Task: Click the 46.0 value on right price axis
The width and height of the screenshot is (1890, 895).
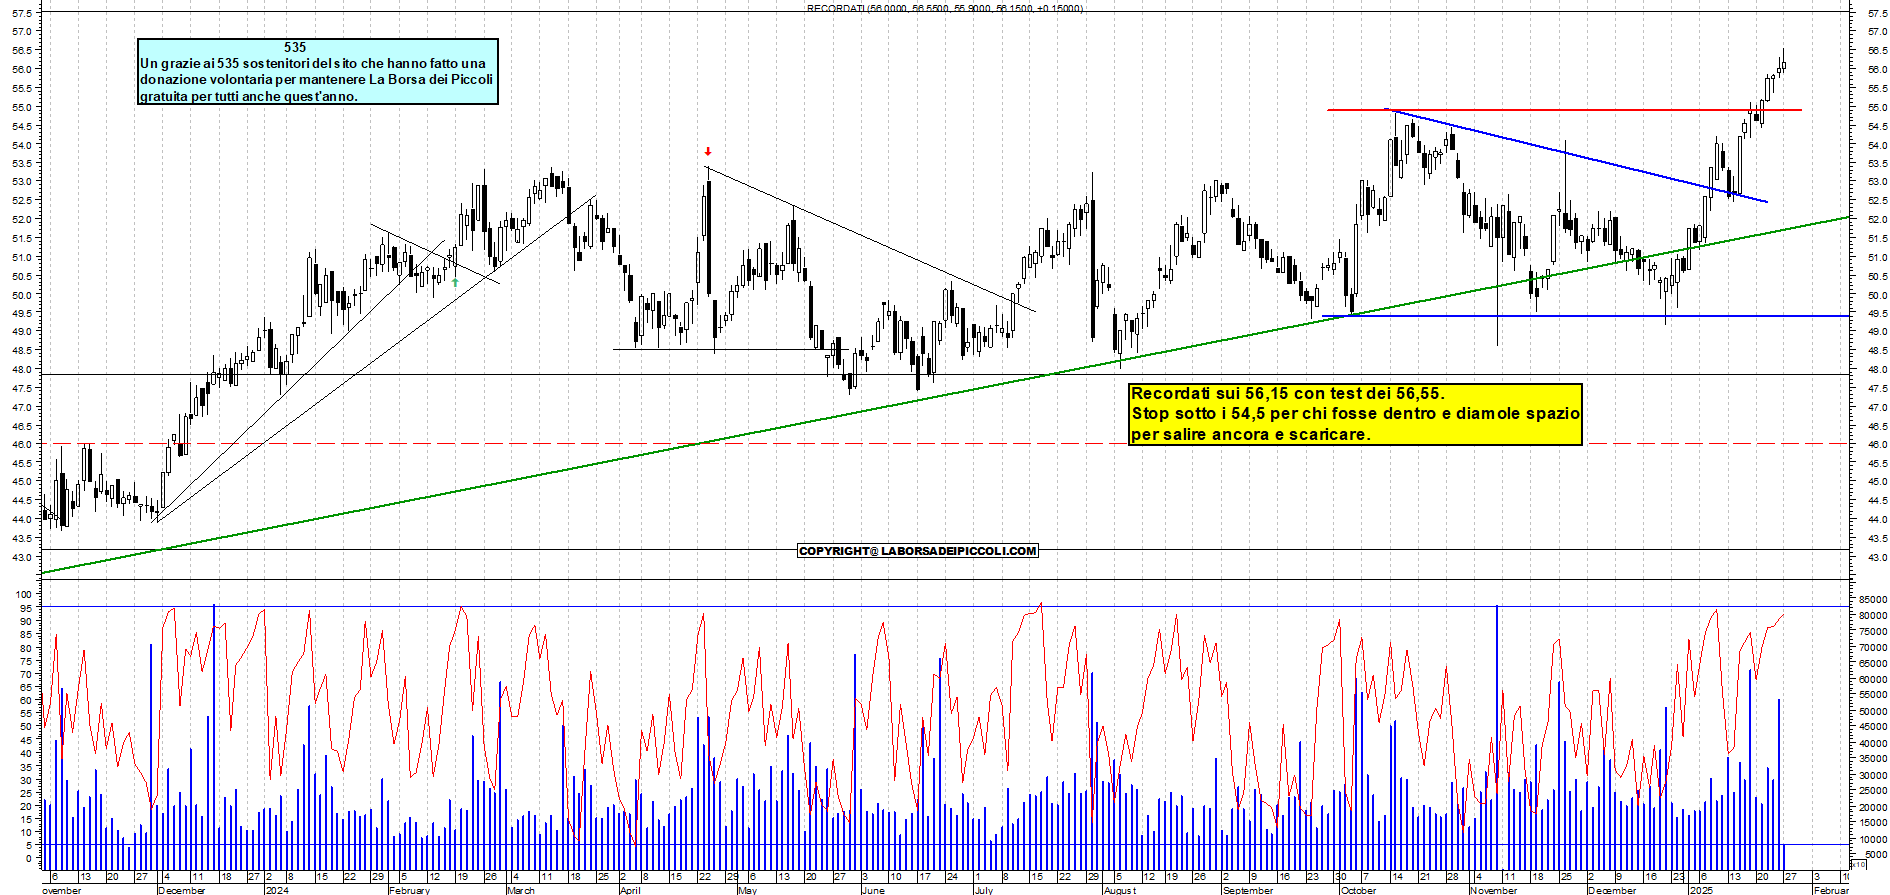Action: click(1877, 444)
